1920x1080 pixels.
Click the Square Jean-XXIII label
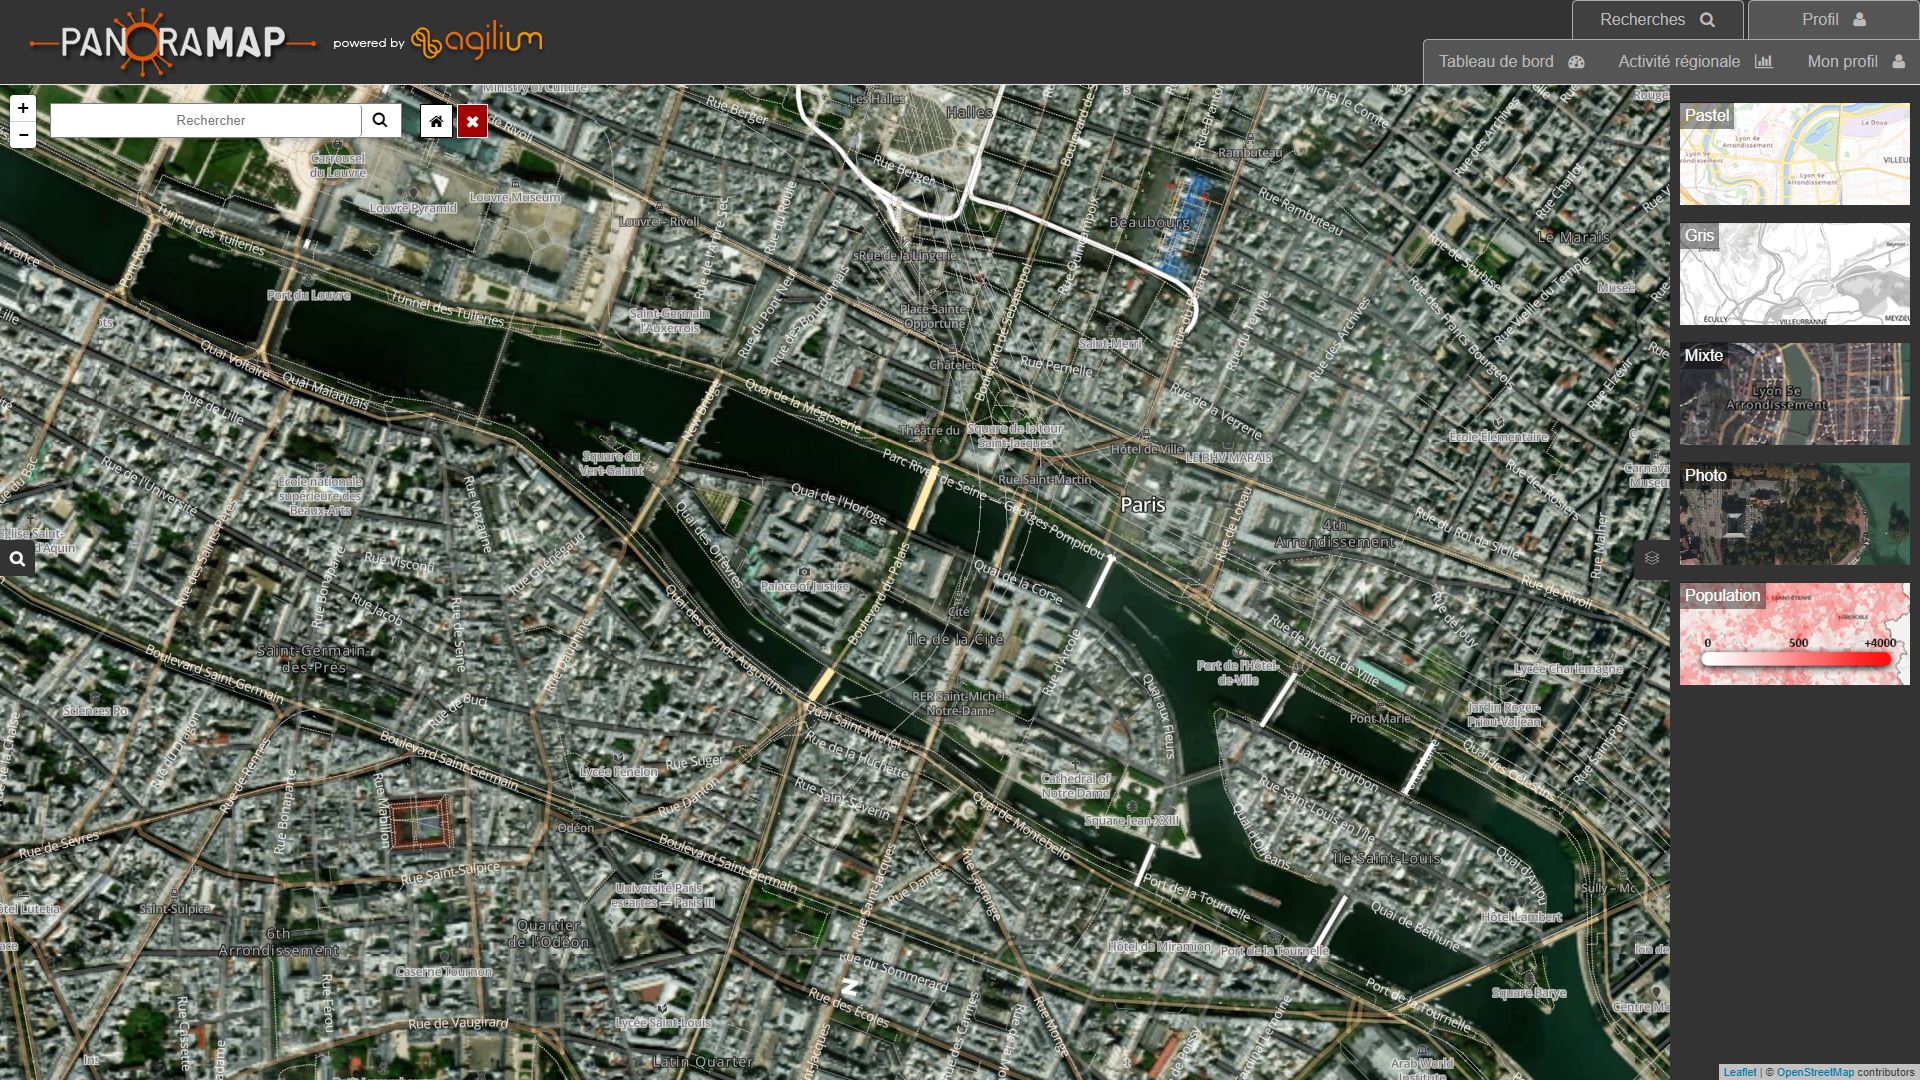click(x=1132, y=821)
